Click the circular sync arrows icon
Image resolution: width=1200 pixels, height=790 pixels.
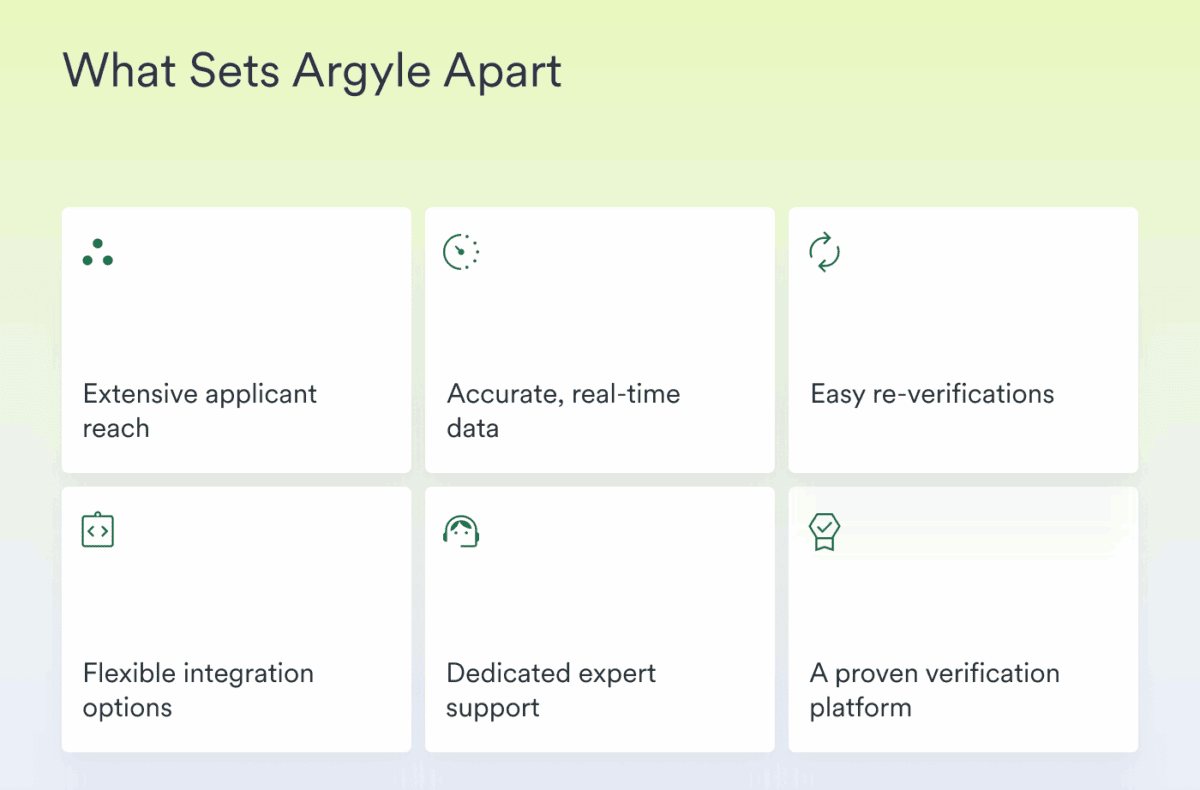pos(824,252)
